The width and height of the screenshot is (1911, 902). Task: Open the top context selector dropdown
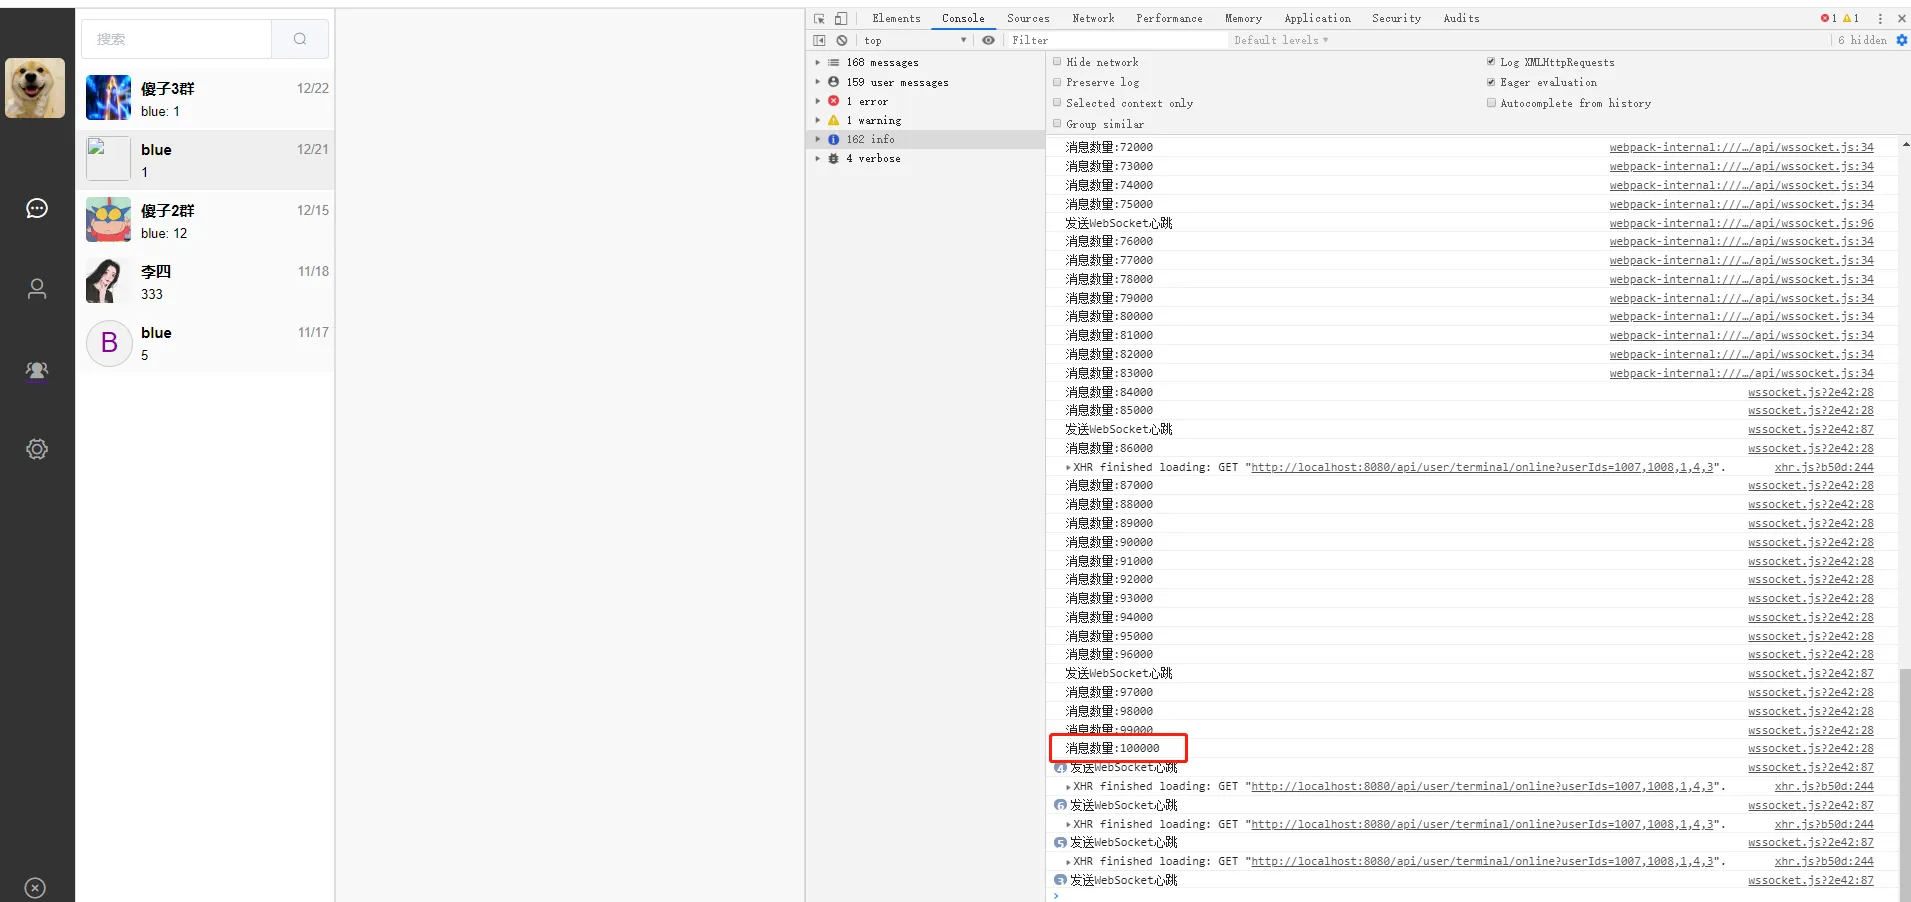click(x=915, y=40)
